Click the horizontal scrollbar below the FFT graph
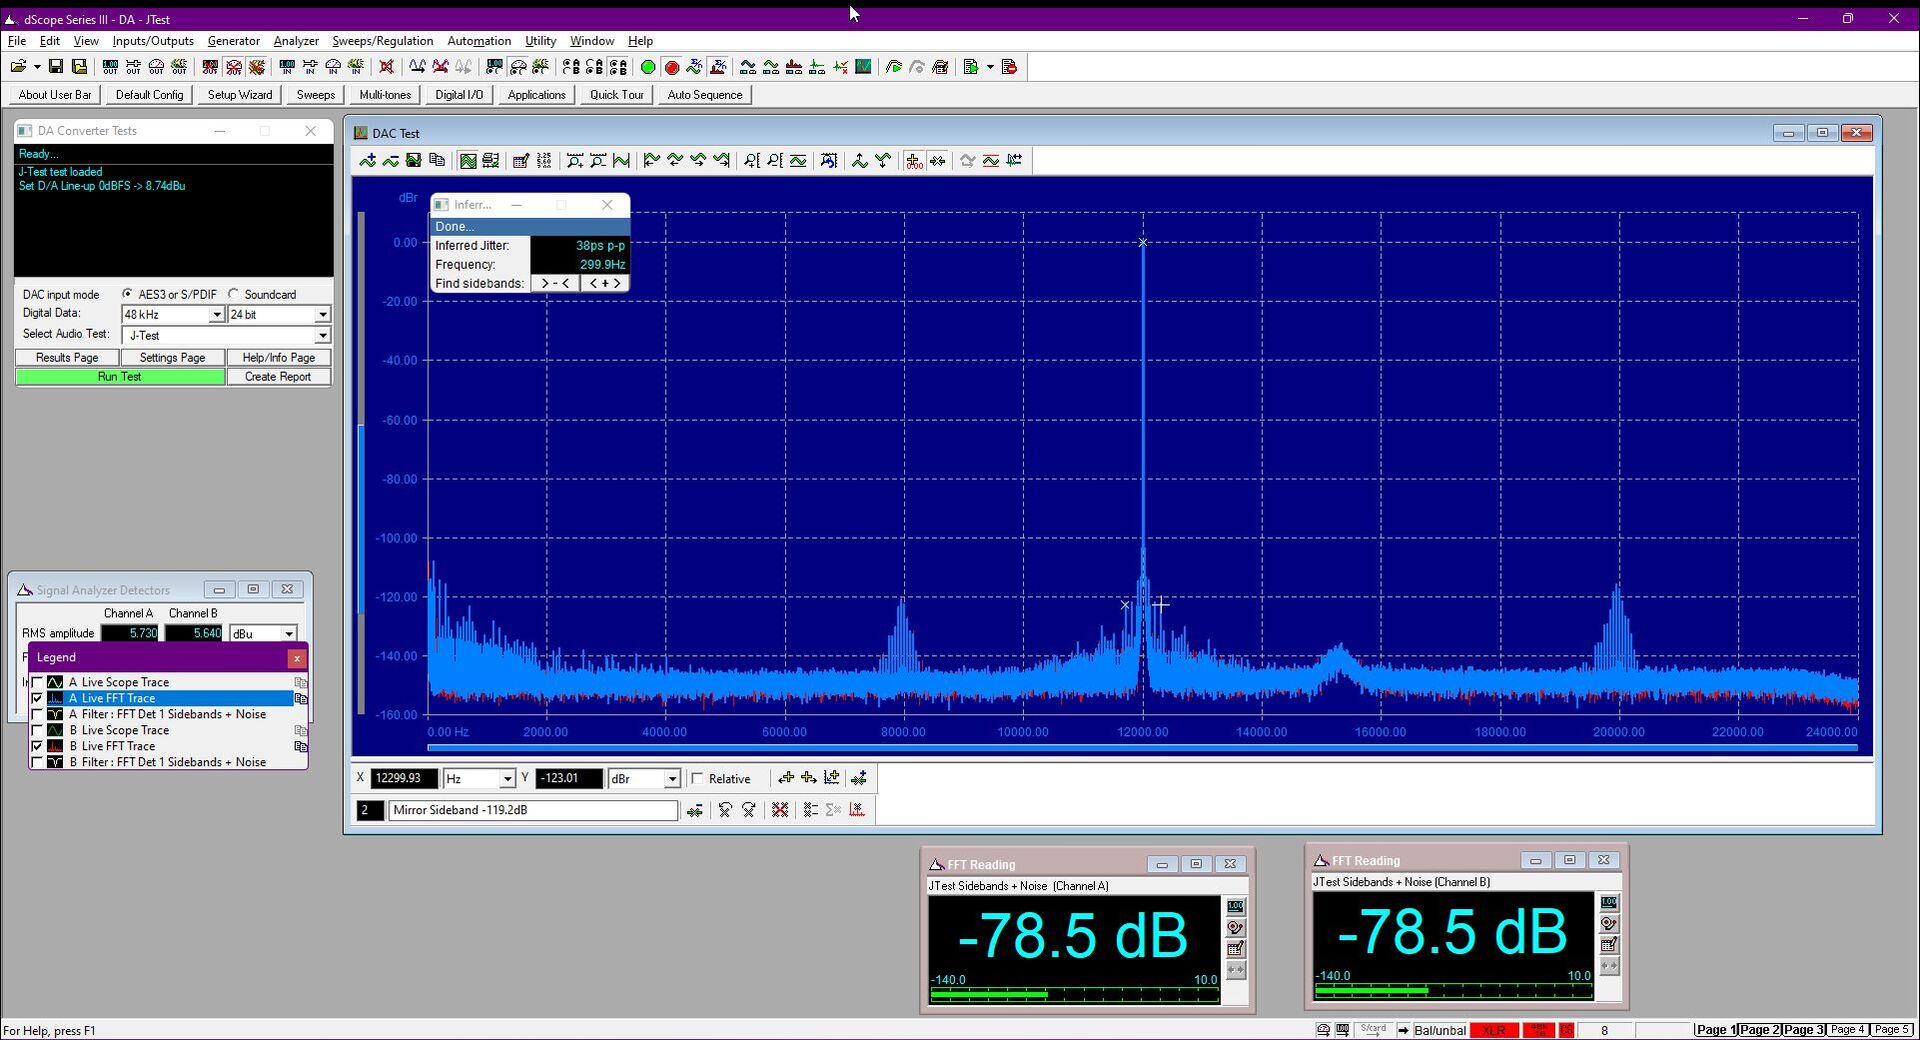The image size is (1920, 1040). tap(1142, 748)
